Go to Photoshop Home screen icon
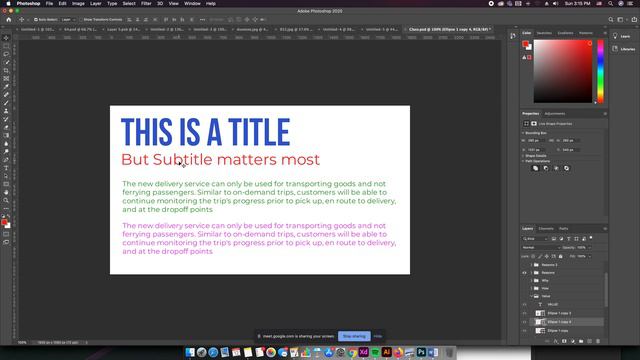Screen dimensions: 640x360 pyautogui.click(x=9, y=20)
